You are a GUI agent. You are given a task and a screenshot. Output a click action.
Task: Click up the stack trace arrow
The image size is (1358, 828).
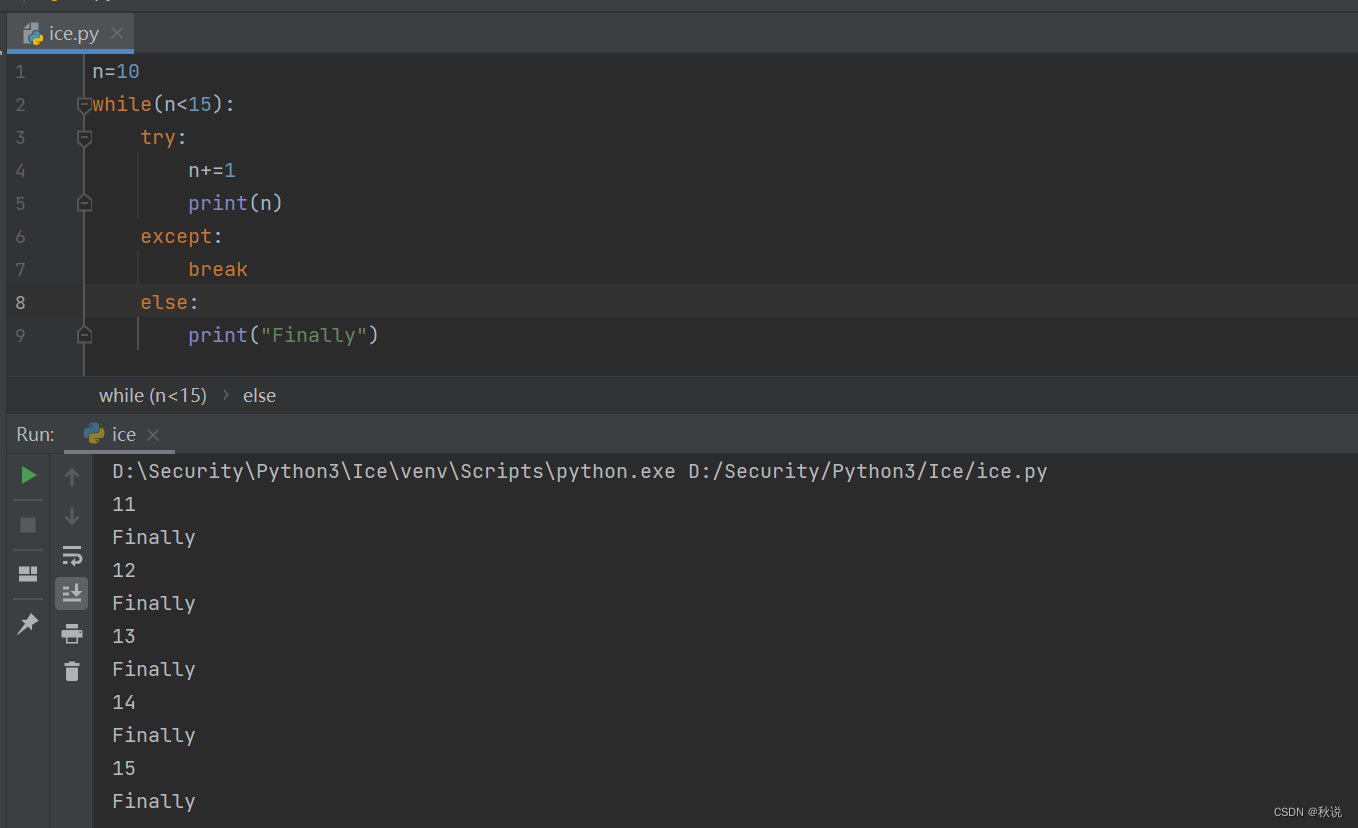[x=72, y=477]
